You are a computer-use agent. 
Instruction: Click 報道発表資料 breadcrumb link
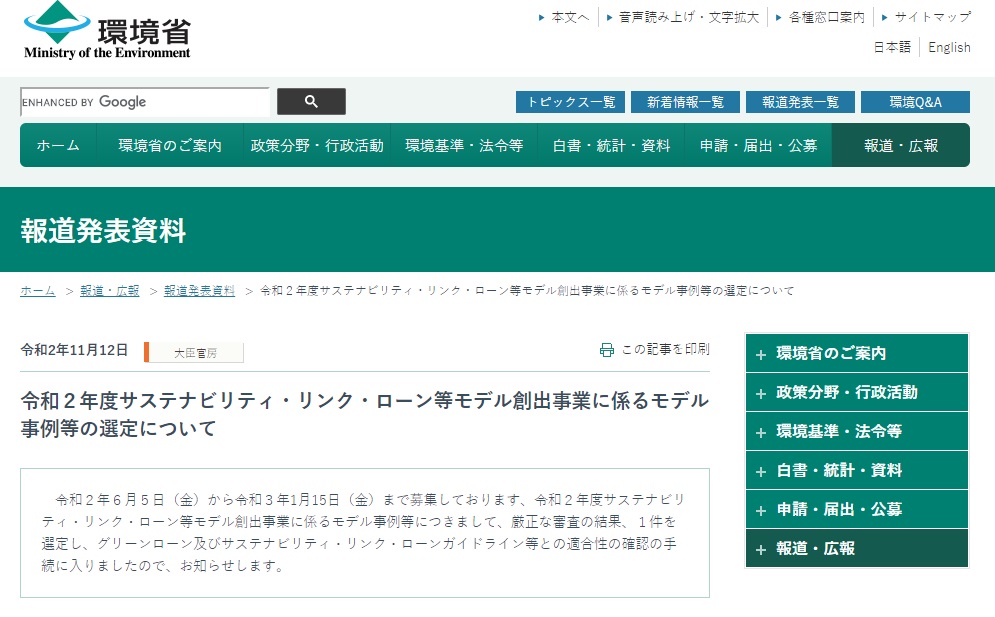pos(199,291)
